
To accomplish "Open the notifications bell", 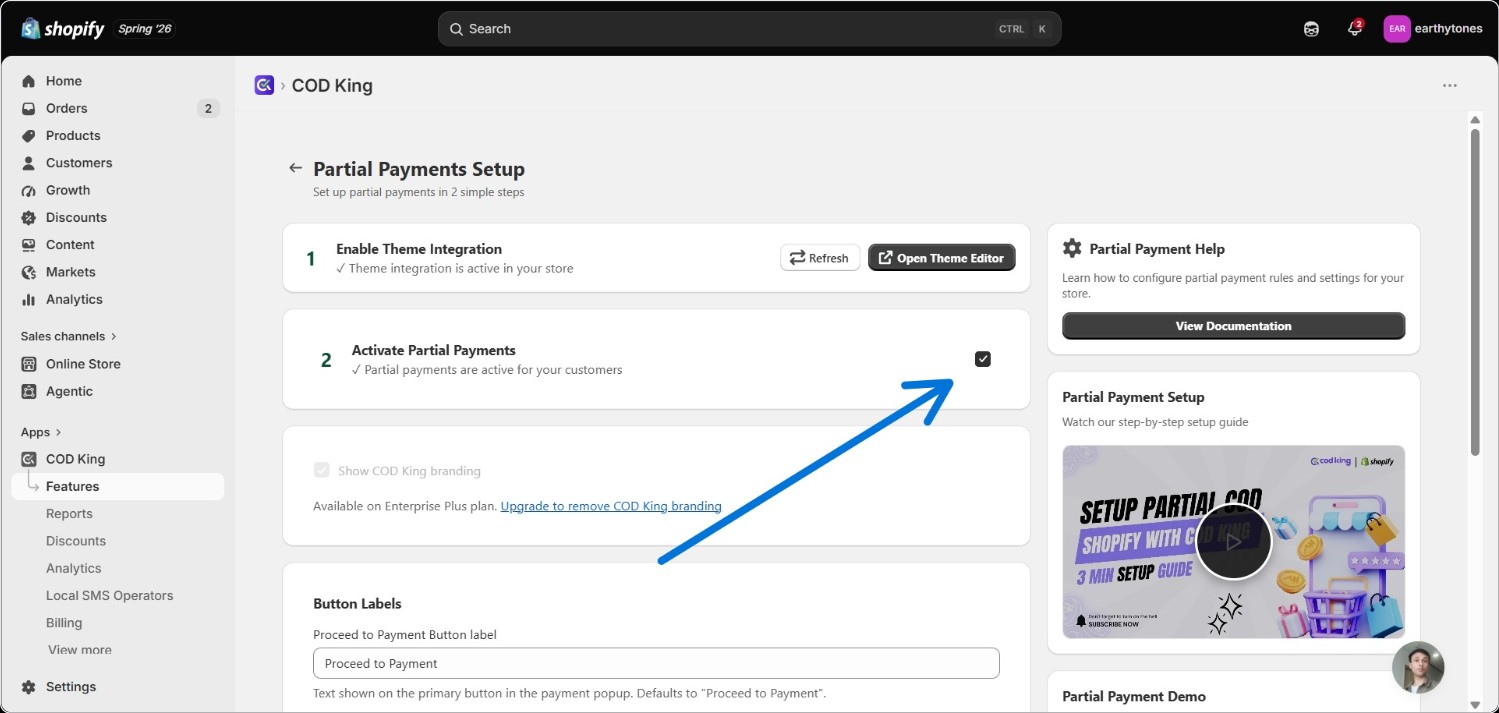I will [x=1355, y=28].
